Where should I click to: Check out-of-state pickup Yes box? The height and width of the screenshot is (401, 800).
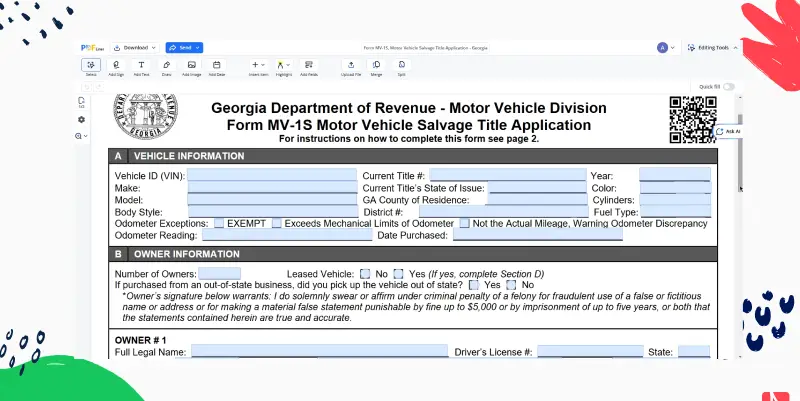(474, 285)
